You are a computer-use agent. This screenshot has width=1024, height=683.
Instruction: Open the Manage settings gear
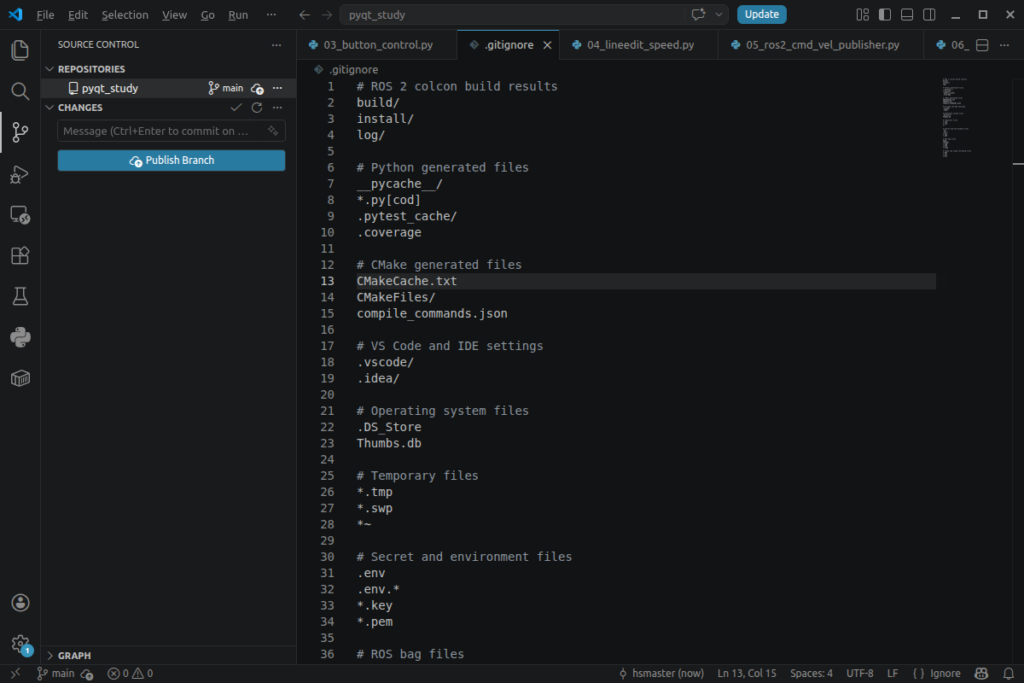(20, 644)
